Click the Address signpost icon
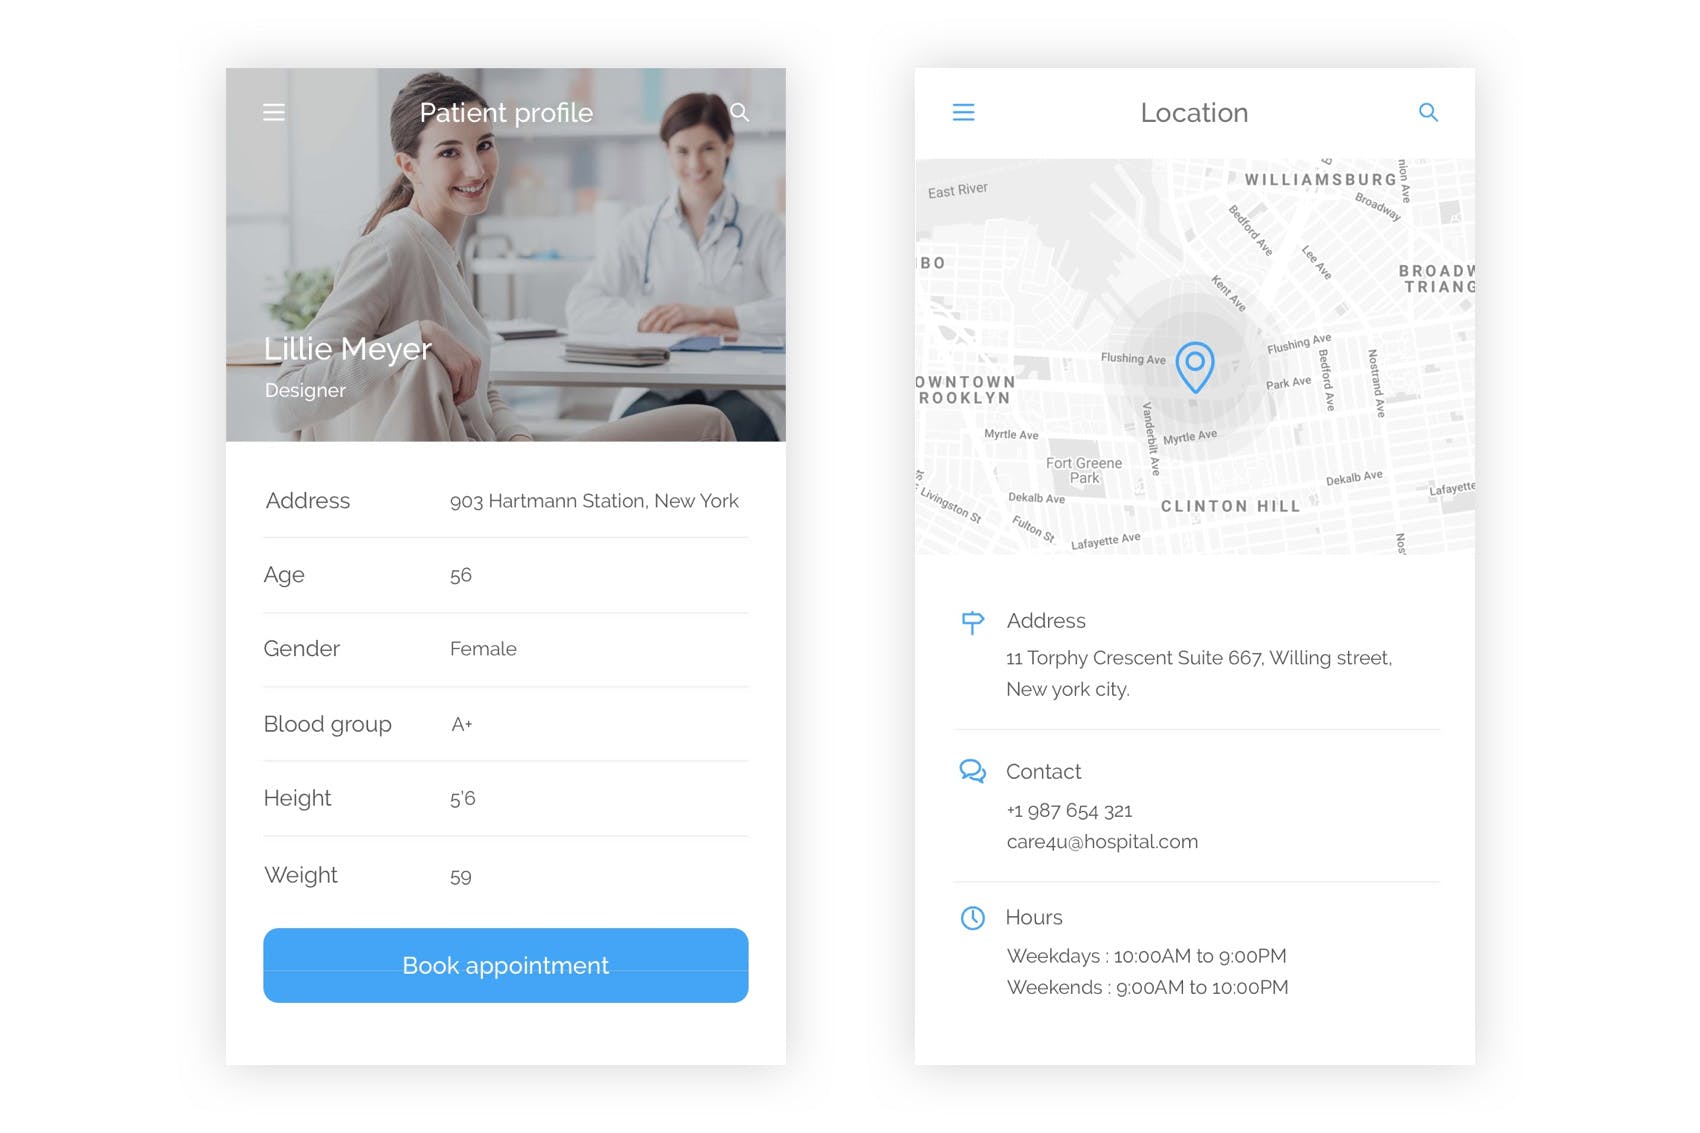Viewport: 1700px width, 1133px height. (x=971, y=622)
